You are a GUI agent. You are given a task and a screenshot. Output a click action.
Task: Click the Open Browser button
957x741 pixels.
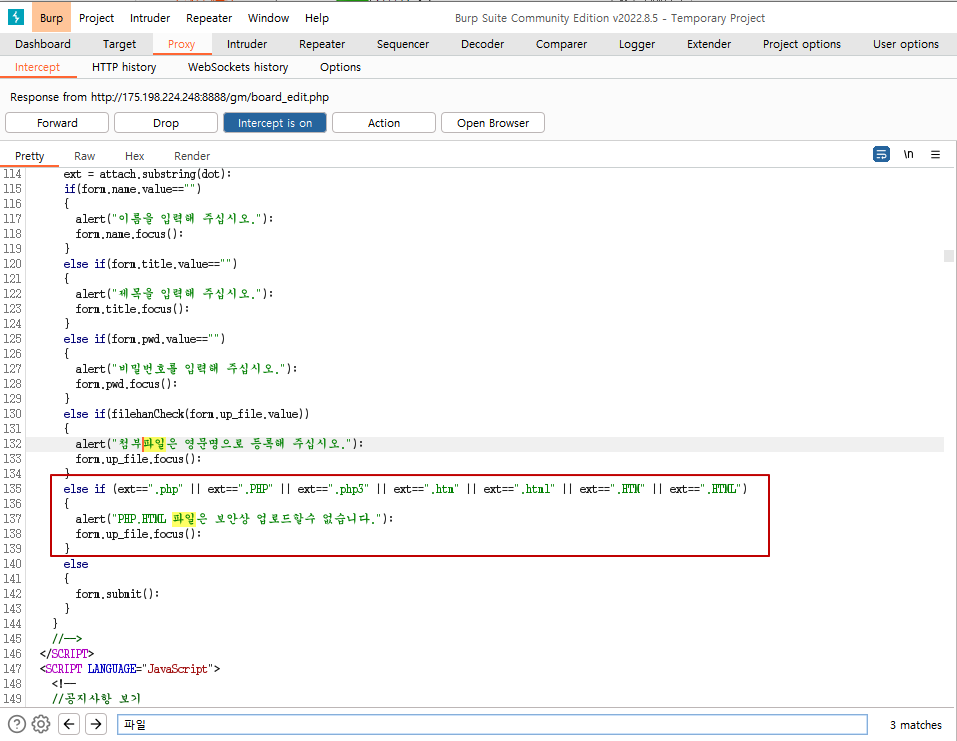pos(493,123)
